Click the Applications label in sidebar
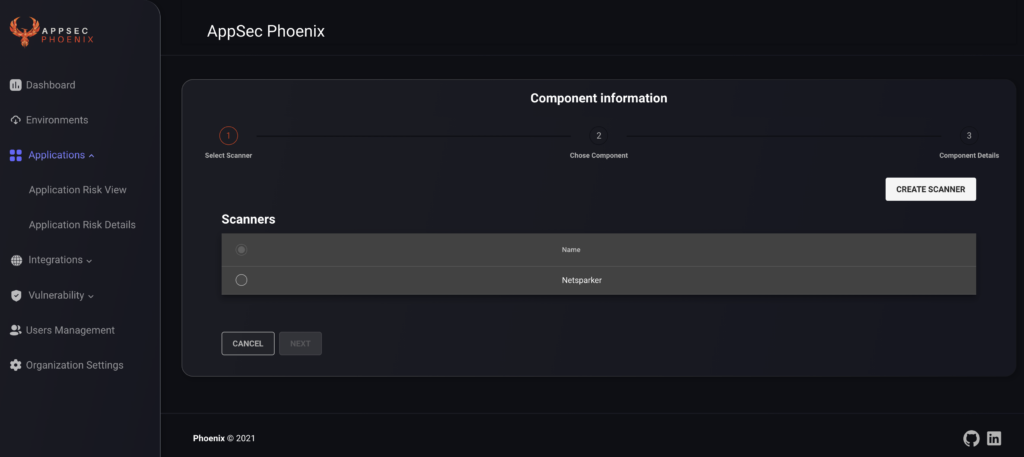 [x=56, y=155]
